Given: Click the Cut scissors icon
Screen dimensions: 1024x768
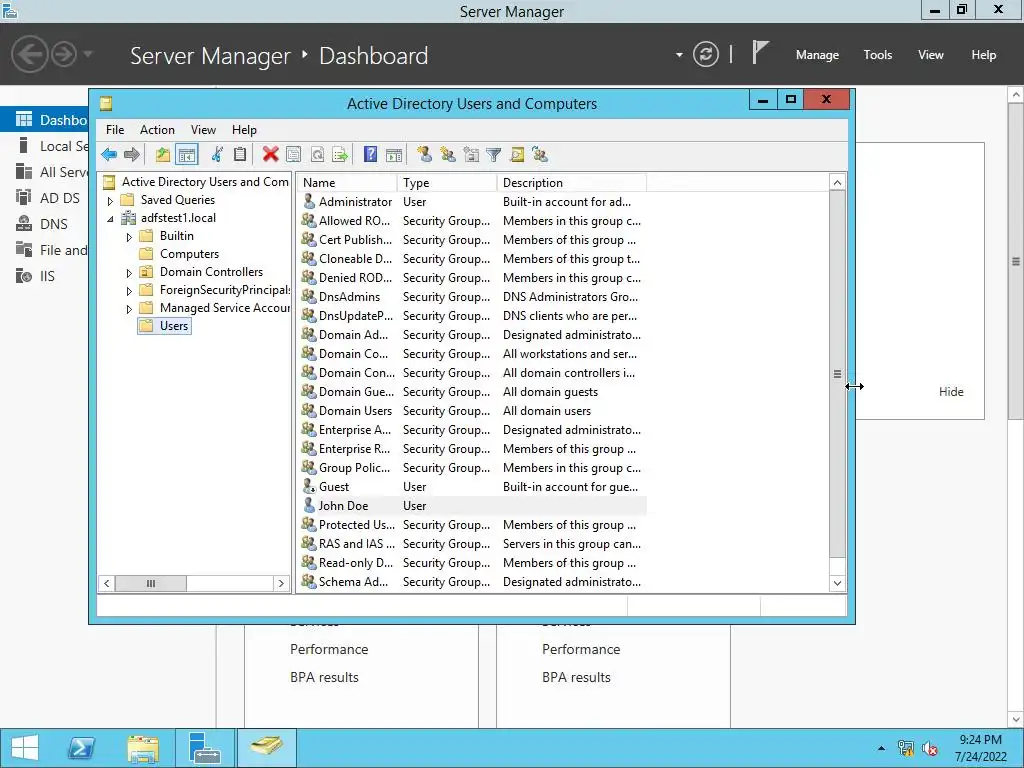Looking at the screenshot, I should 217,155.
